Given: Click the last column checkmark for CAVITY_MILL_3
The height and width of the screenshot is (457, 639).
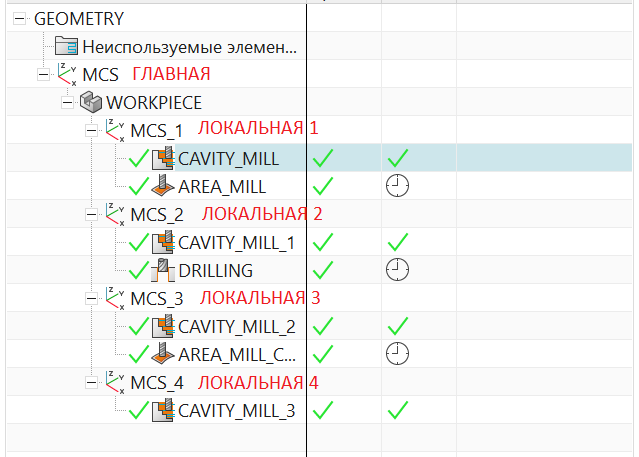Looking at the screenshot, I should click(x=398, y=410).
